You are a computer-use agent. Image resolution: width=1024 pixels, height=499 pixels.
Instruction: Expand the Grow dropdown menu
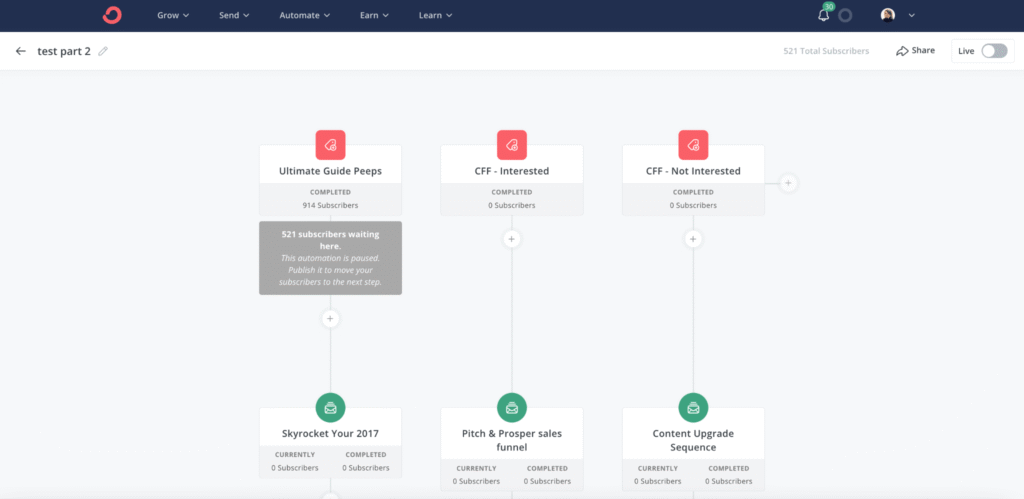tap(173, 15)
